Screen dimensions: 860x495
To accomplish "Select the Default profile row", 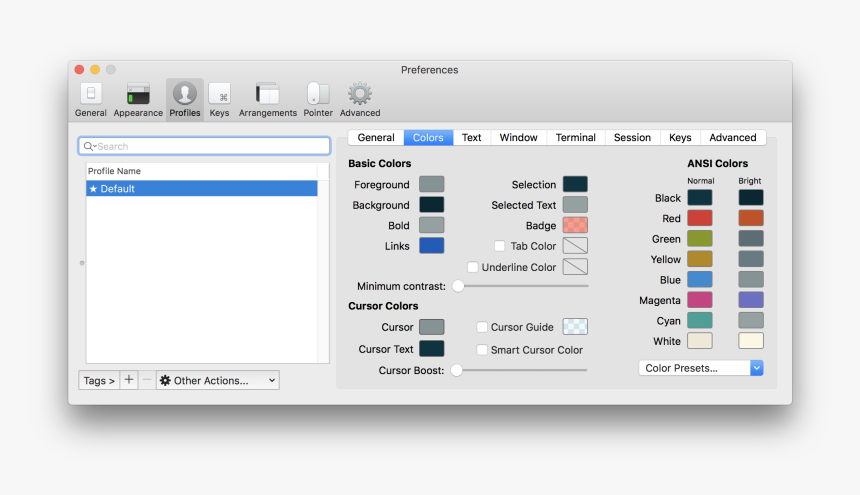I will (x=202, y=189).
